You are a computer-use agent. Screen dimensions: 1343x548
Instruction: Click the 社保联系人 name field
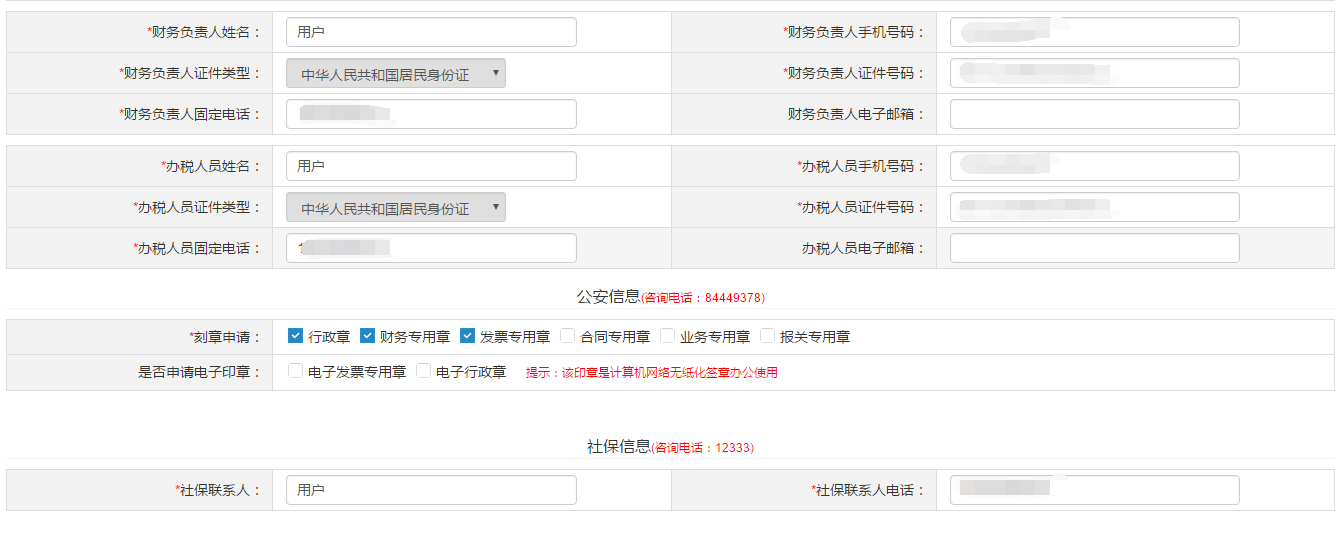pyautogui.click(x=431, y=490)
